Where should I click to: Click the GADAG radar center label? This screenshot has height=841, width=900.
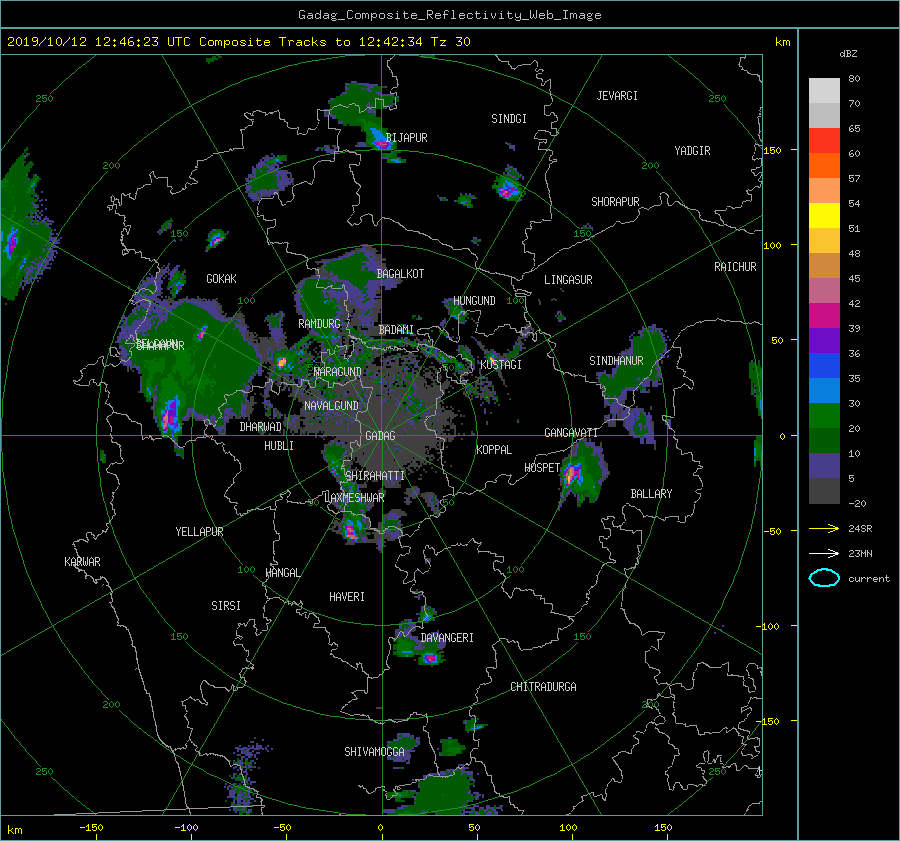tap(381, 436)
